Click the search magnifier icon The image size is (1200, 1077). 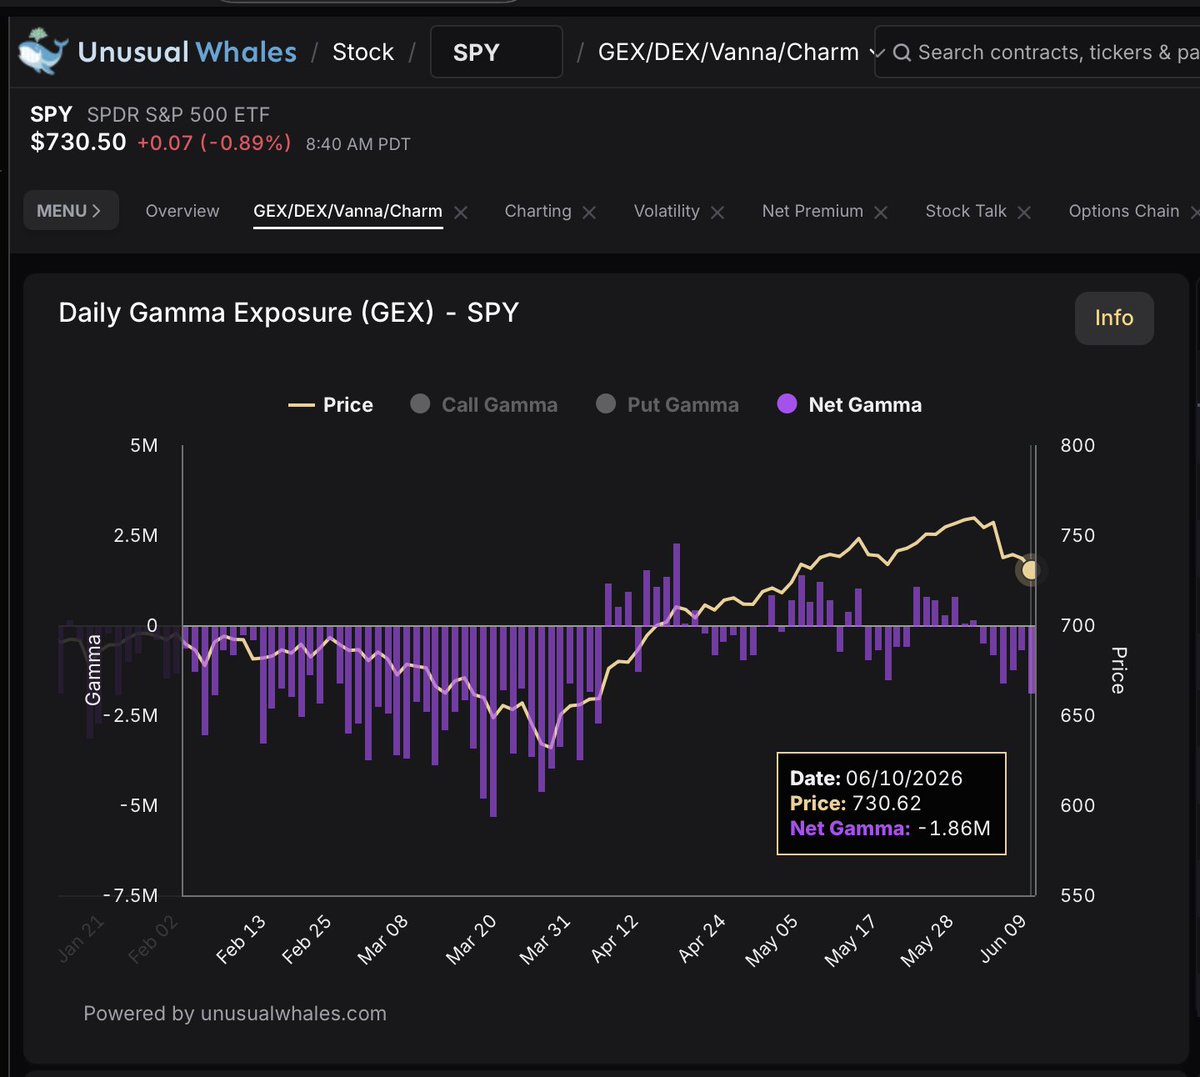point(902,52)
